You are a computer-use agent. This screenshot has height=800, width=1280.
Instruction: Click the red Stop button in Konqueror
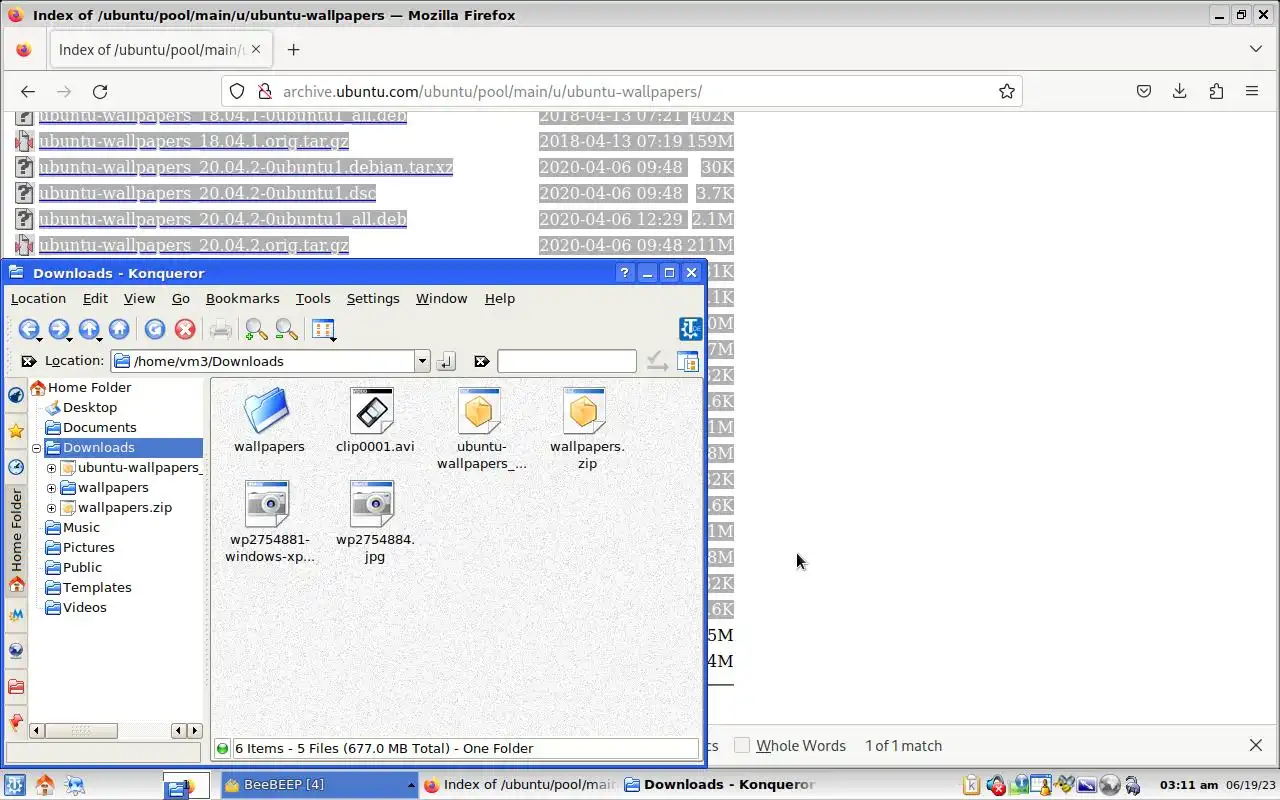[184, 329]
